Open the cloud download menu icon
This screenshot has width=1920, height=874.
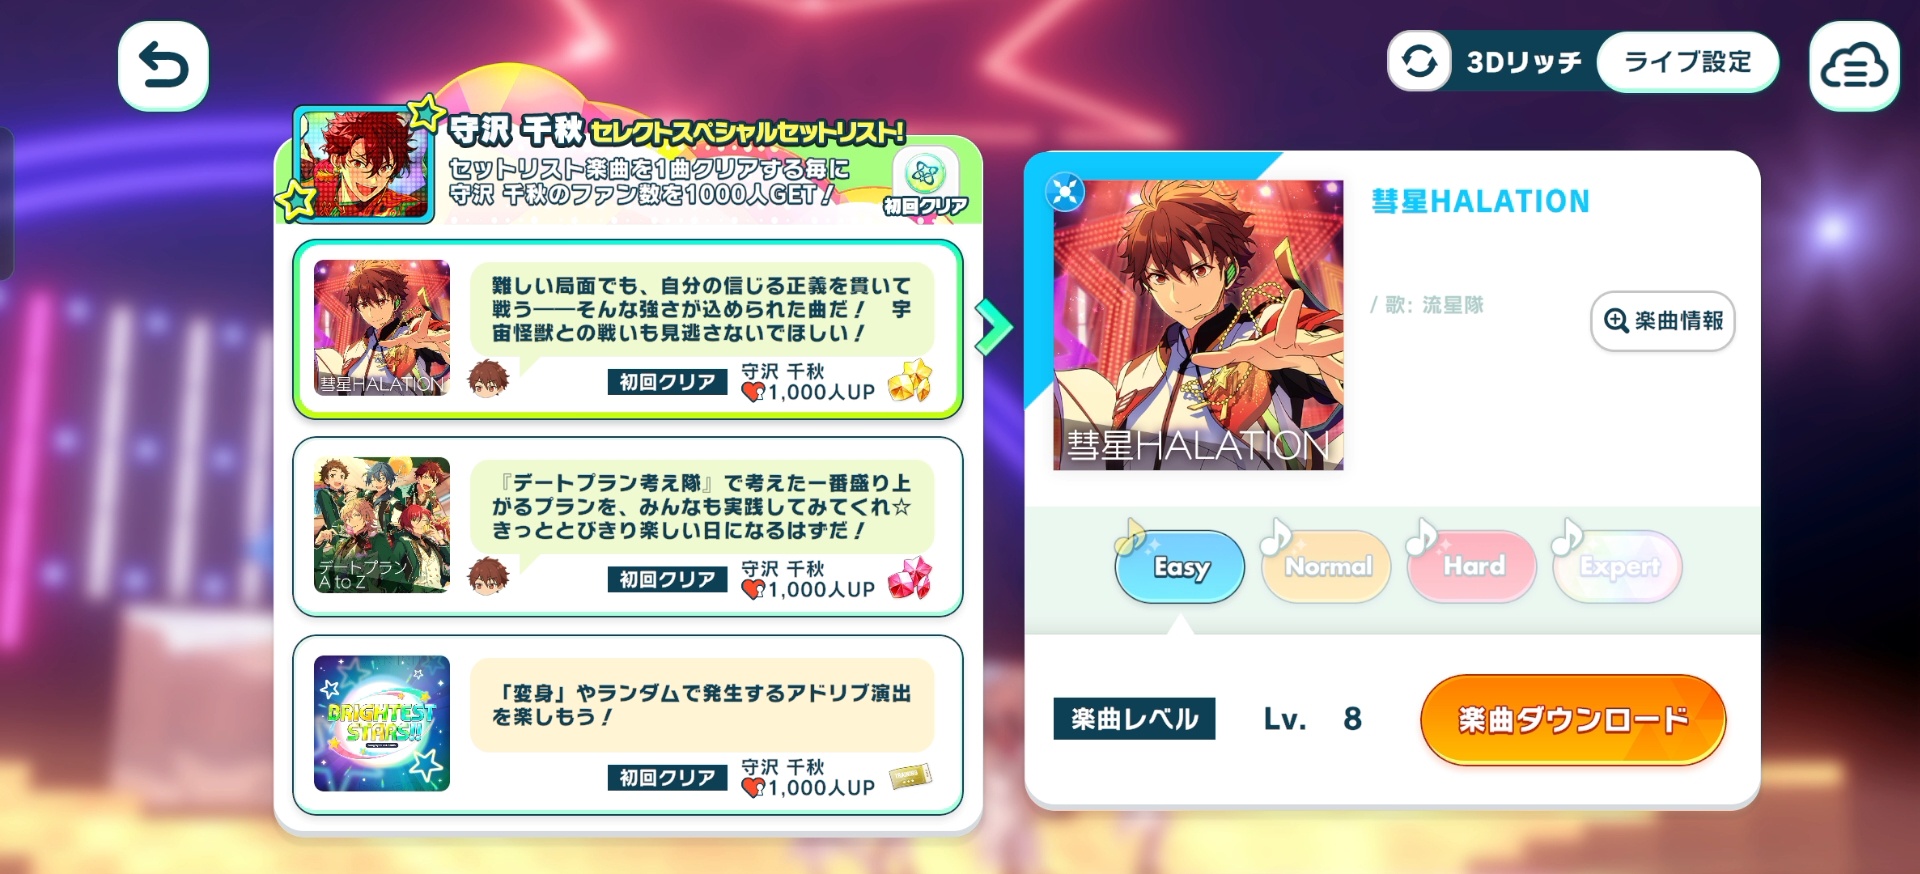pos(1854,66)
